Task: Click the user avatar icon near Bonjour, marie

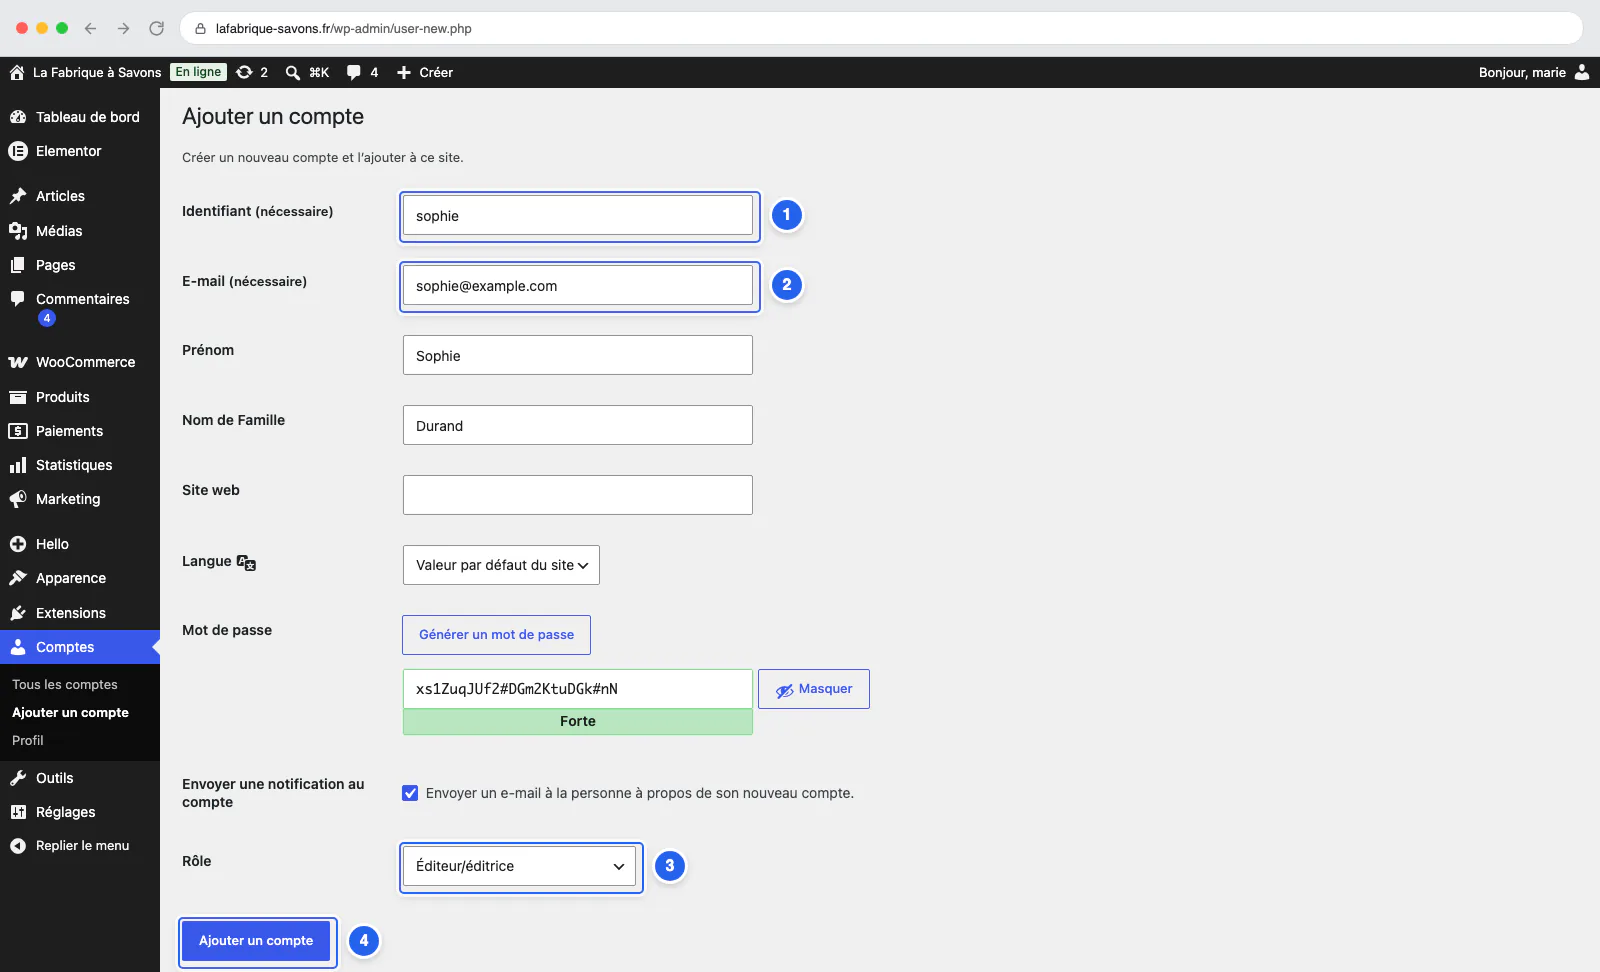Action: [1582, 72]
